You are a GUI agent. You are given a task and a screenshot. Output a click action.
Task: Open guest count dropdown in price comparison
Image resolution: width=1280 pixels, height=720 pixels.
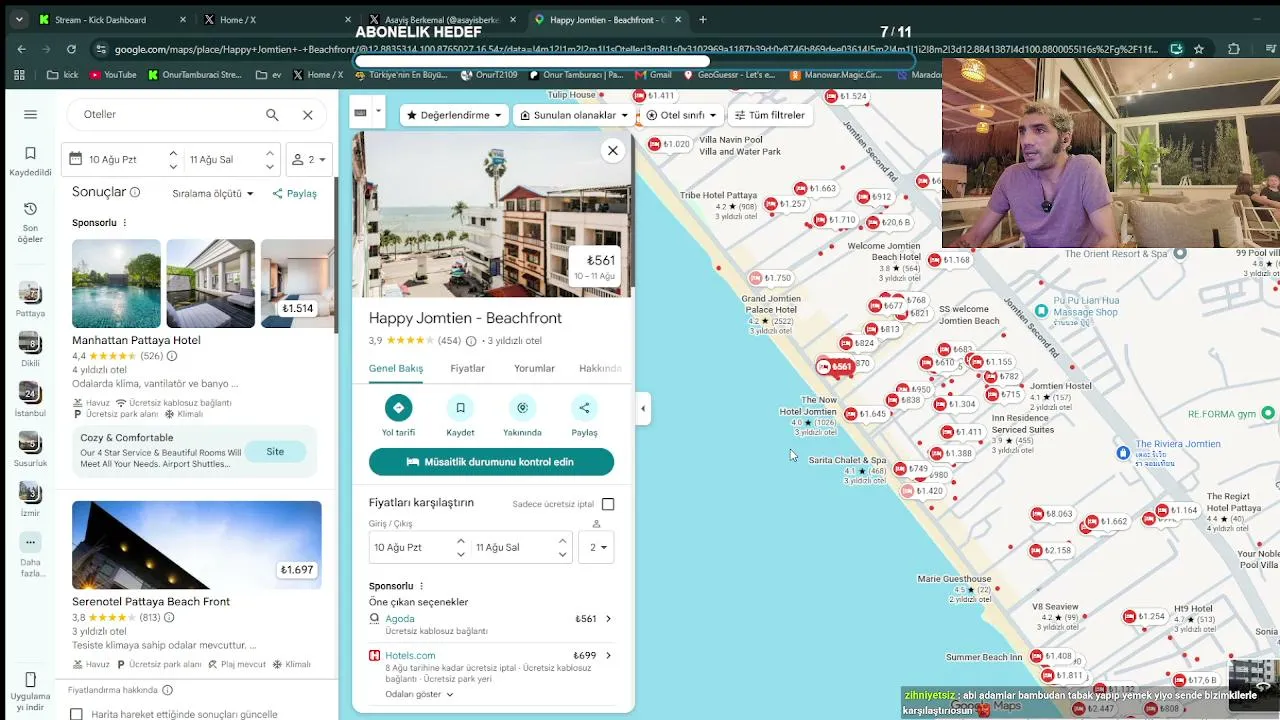click(x=596, y=547)
